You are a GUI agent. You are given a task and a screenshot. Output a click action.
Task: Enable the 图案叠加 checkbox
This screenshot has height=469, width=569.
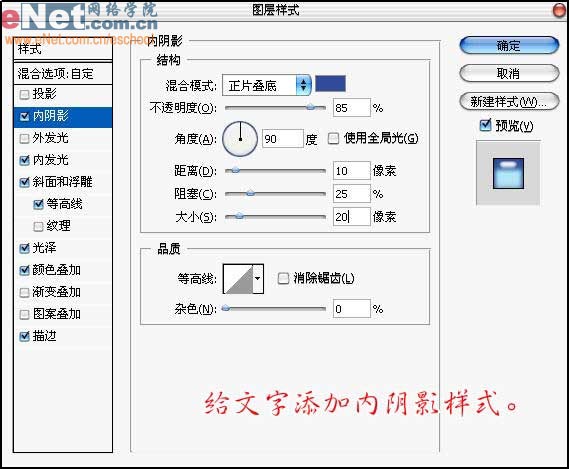24,314
